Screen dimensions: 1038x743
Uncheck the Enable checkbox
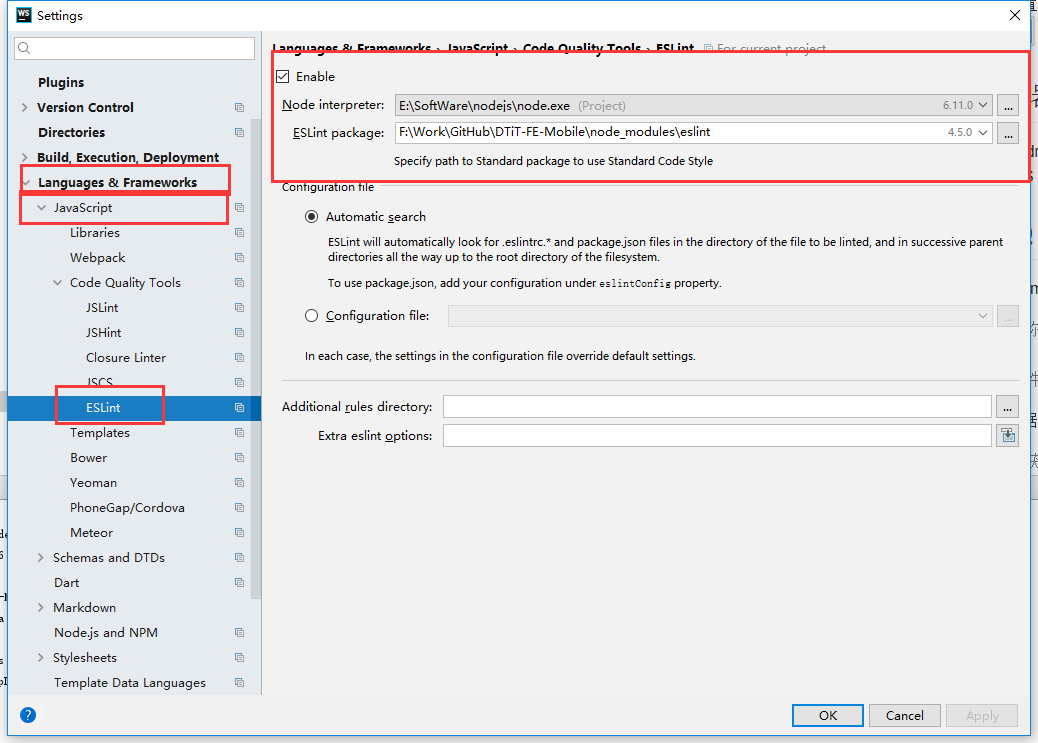coord(283,77)
